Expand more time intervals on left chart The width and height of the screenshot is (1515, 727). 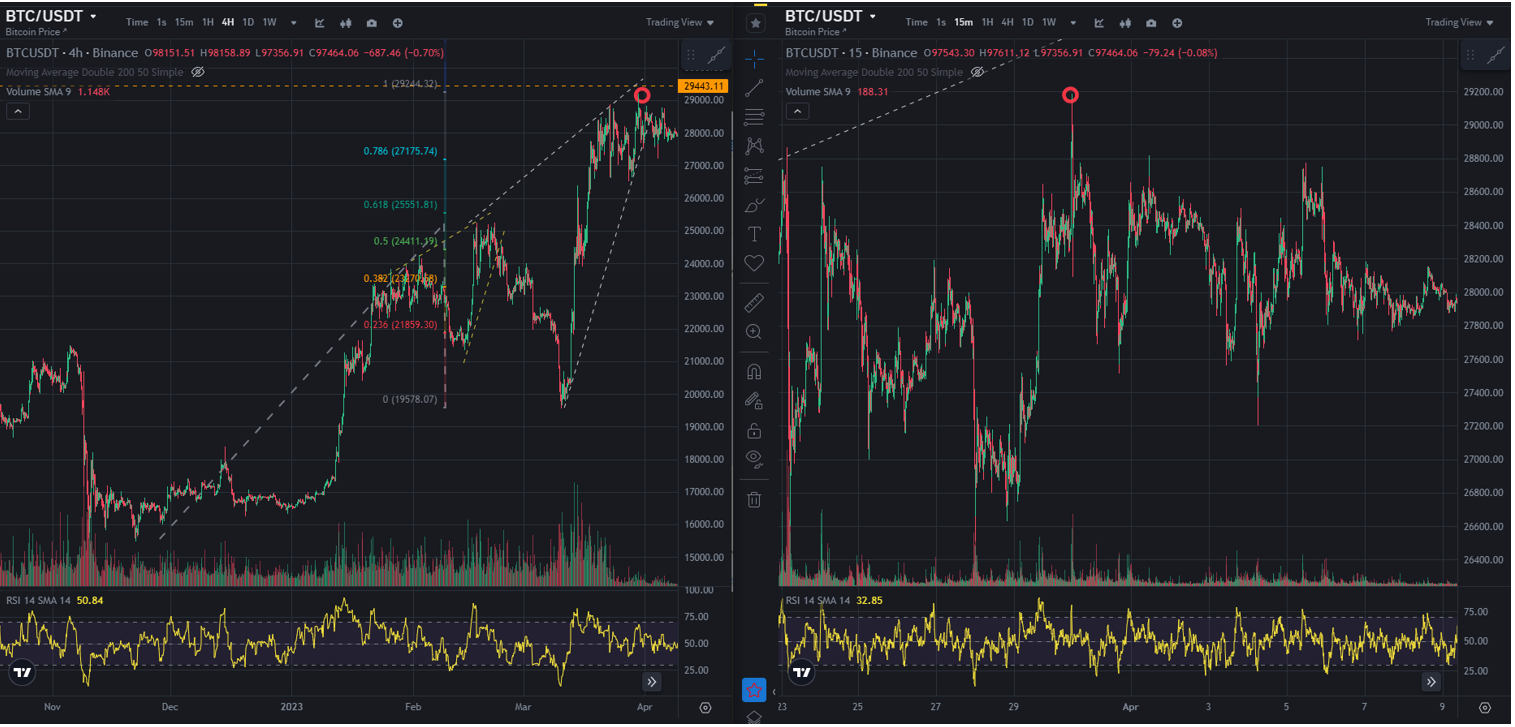click(x=293, y=22)
